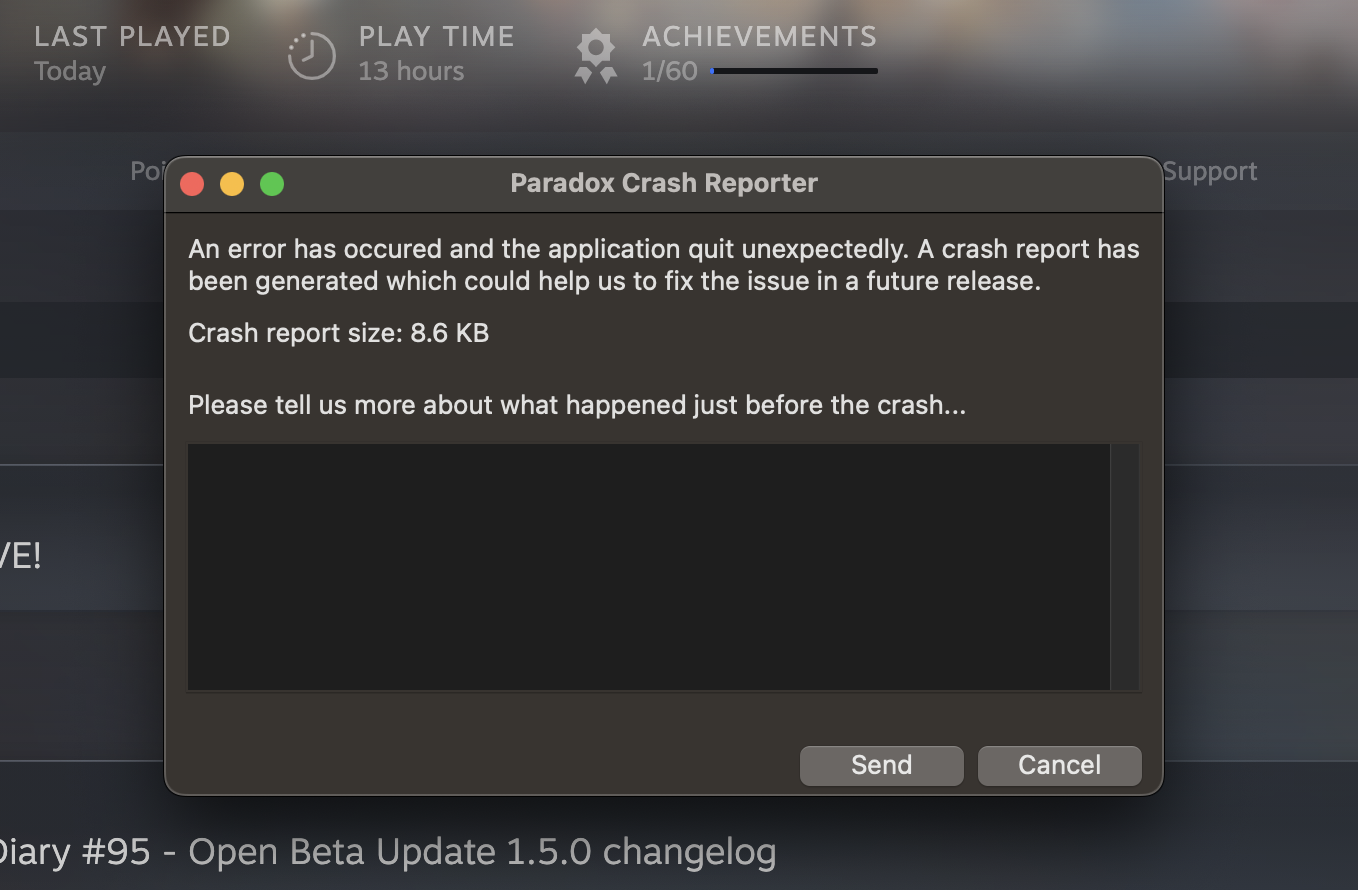Select the partially hidden Points Shop tab
The width and height of the screenshot is (1358, 890).
(147, 172)
